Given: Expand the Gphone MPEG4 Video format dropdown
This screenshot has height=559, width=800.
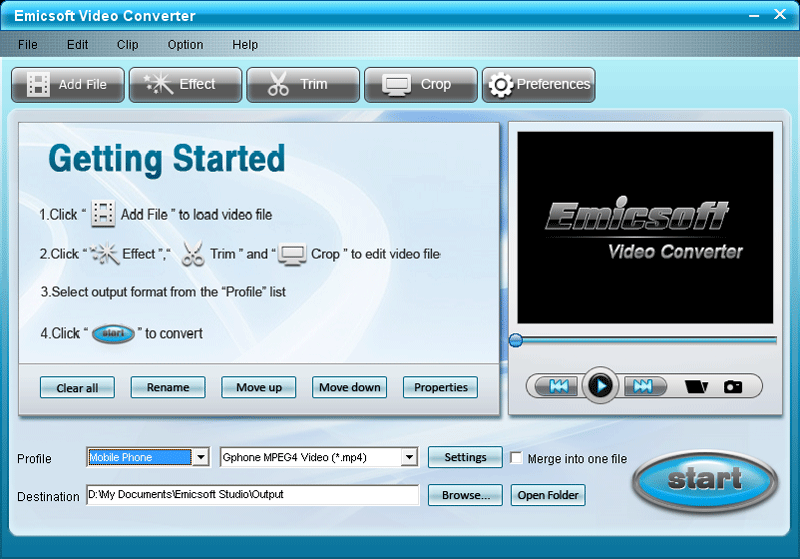Looking at the screenshot, I should (409, 457).
